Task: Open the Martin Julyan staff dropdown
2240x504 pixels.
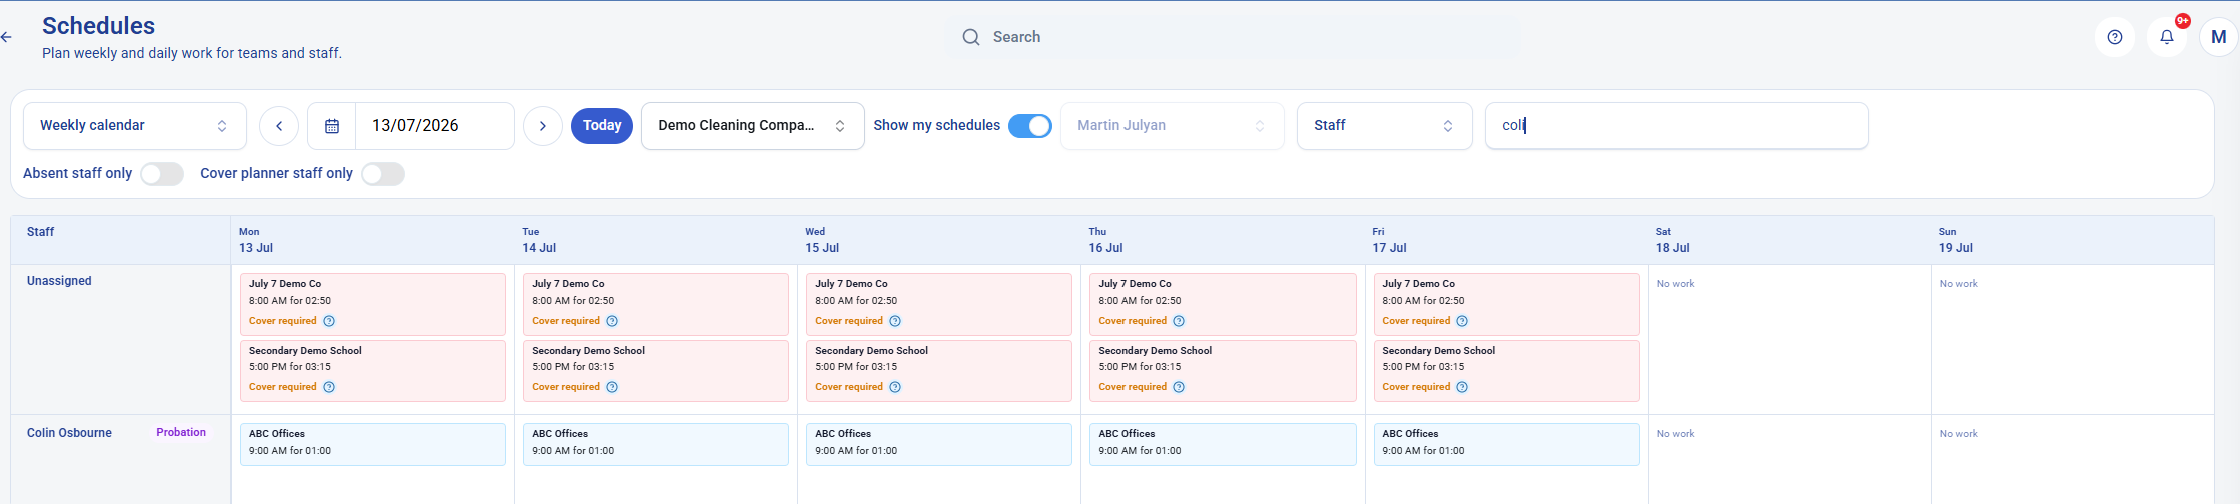Action: pos(1172,126)
